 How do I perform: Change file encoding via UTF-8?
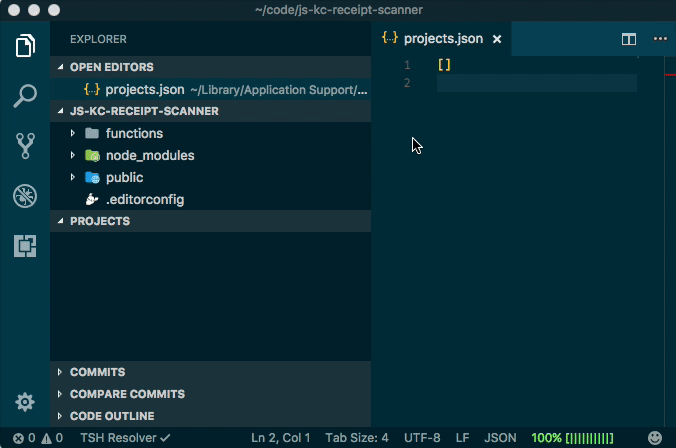point(422,438)
